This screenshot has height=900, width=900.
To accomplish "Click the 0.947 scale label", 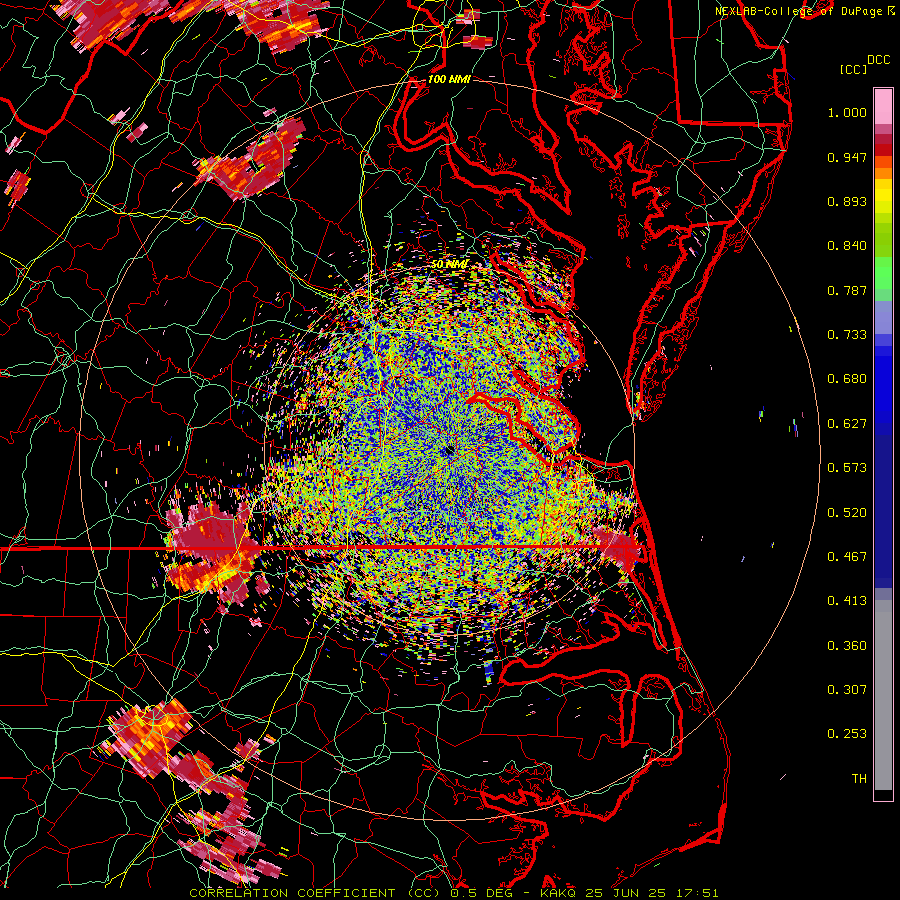I will (847, 157).
